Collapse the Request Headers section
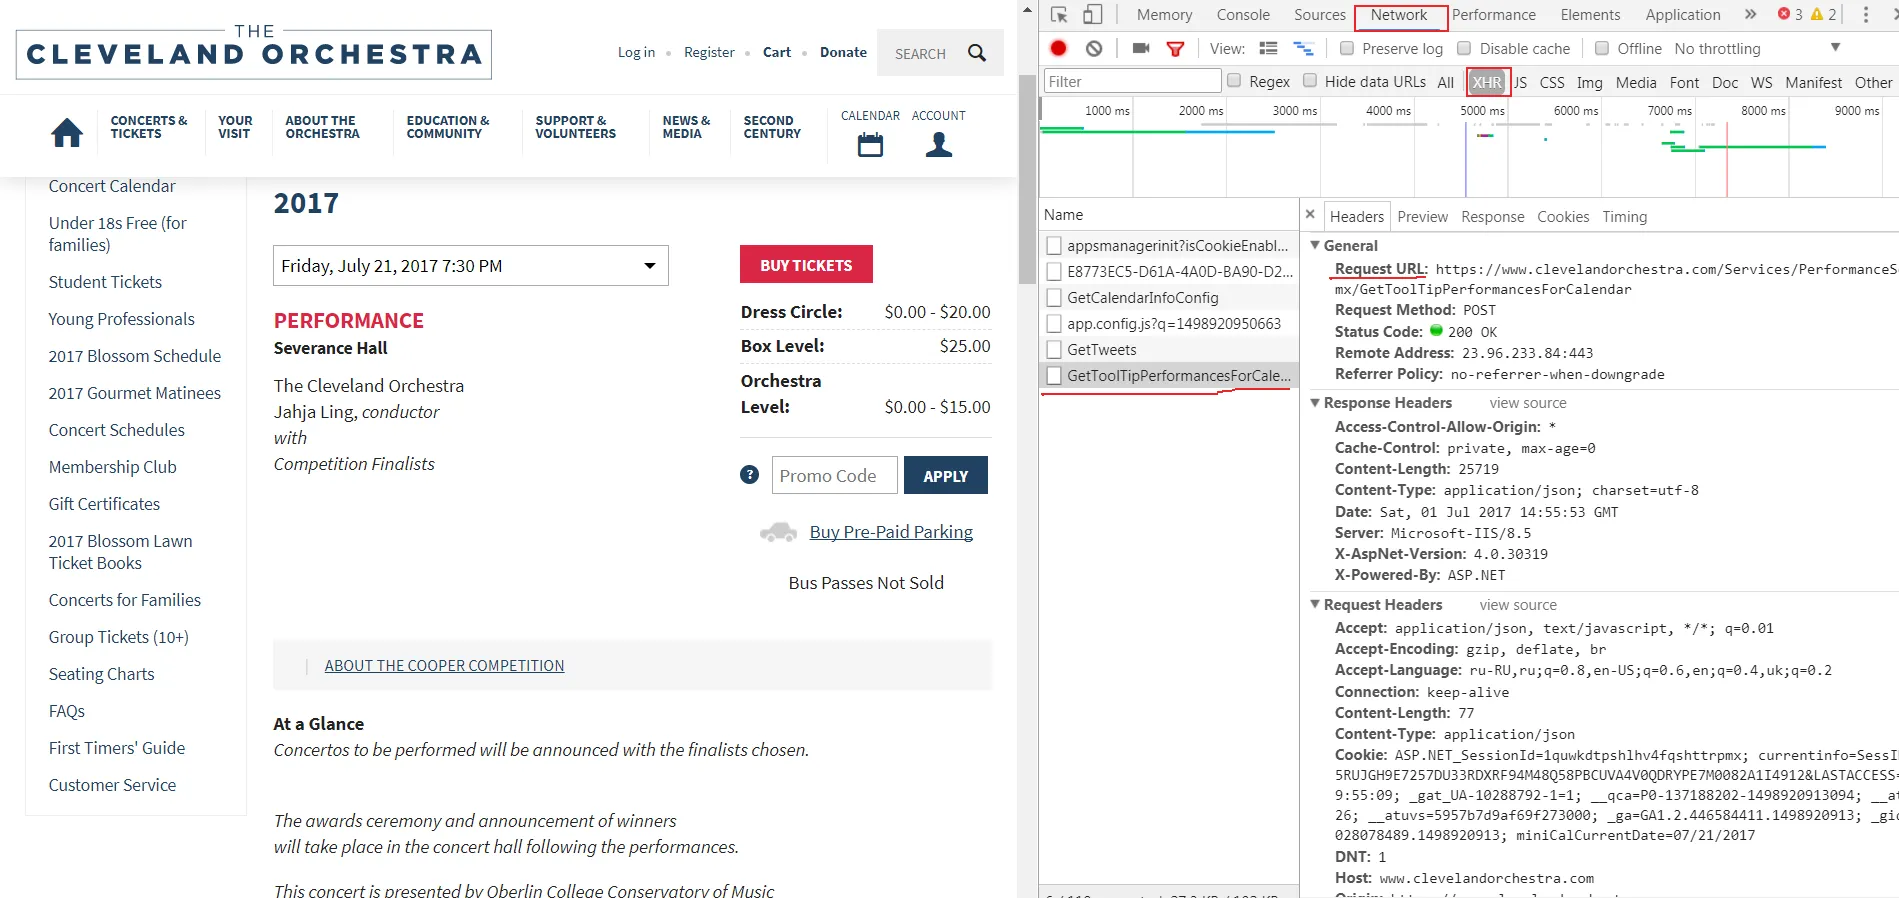This screenshot has height=898, width=1899. [x=1316, y=604]
